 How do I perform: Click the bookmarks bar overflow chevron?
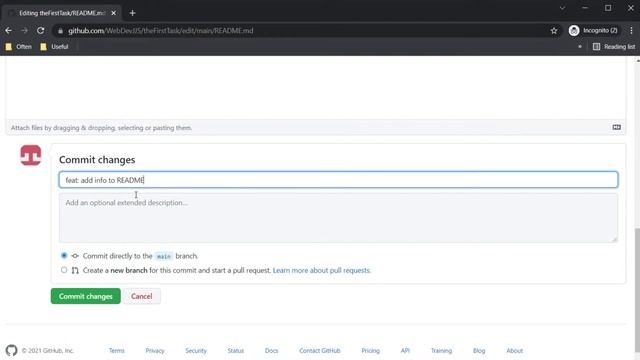pyautogui.click(x=580, y=47)
